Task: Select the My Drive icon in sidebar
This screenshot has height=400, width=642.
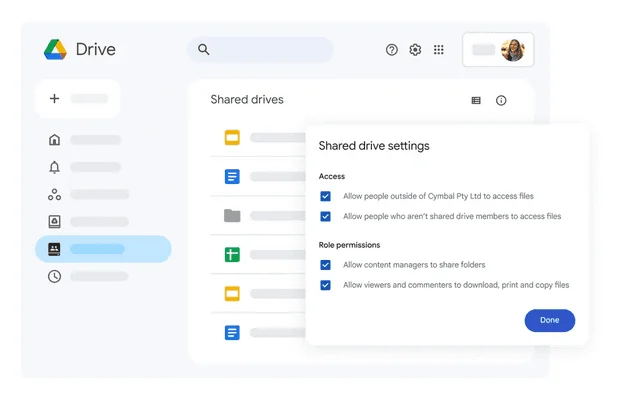Action: click(54, 221)
